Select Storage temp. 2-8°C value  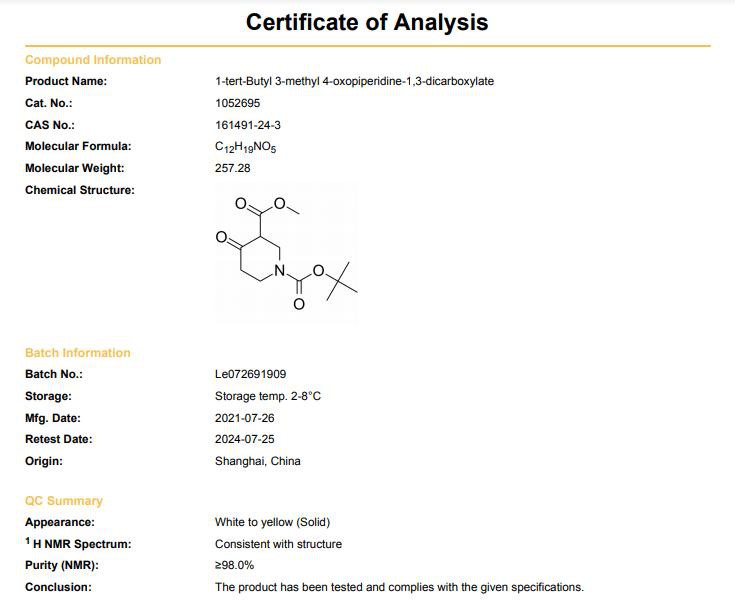pos(268,396)
